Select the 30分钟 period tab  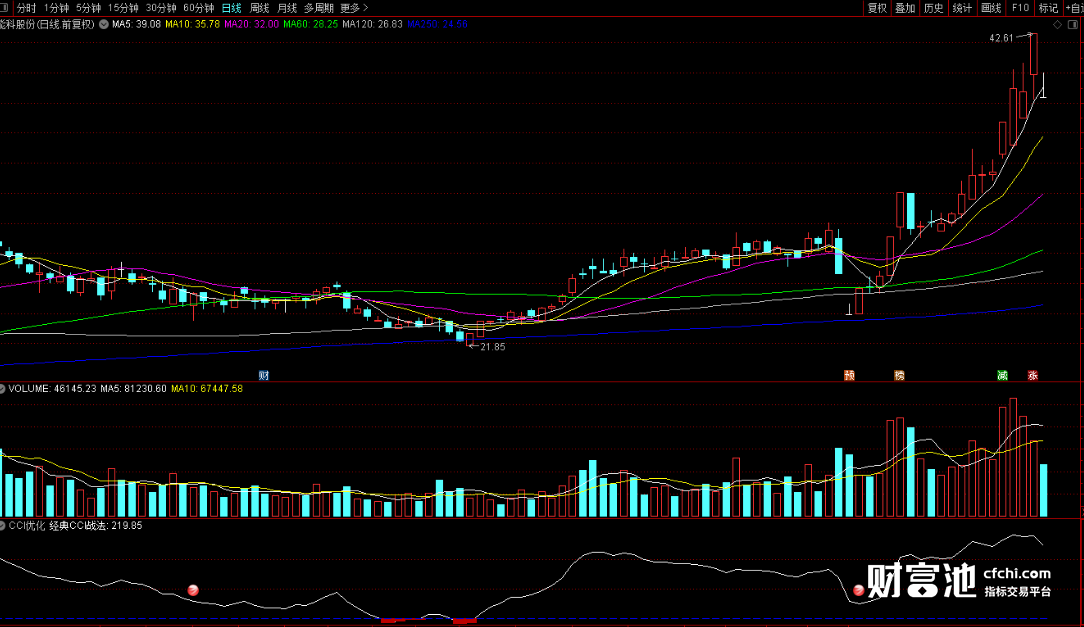click(160, 8)
